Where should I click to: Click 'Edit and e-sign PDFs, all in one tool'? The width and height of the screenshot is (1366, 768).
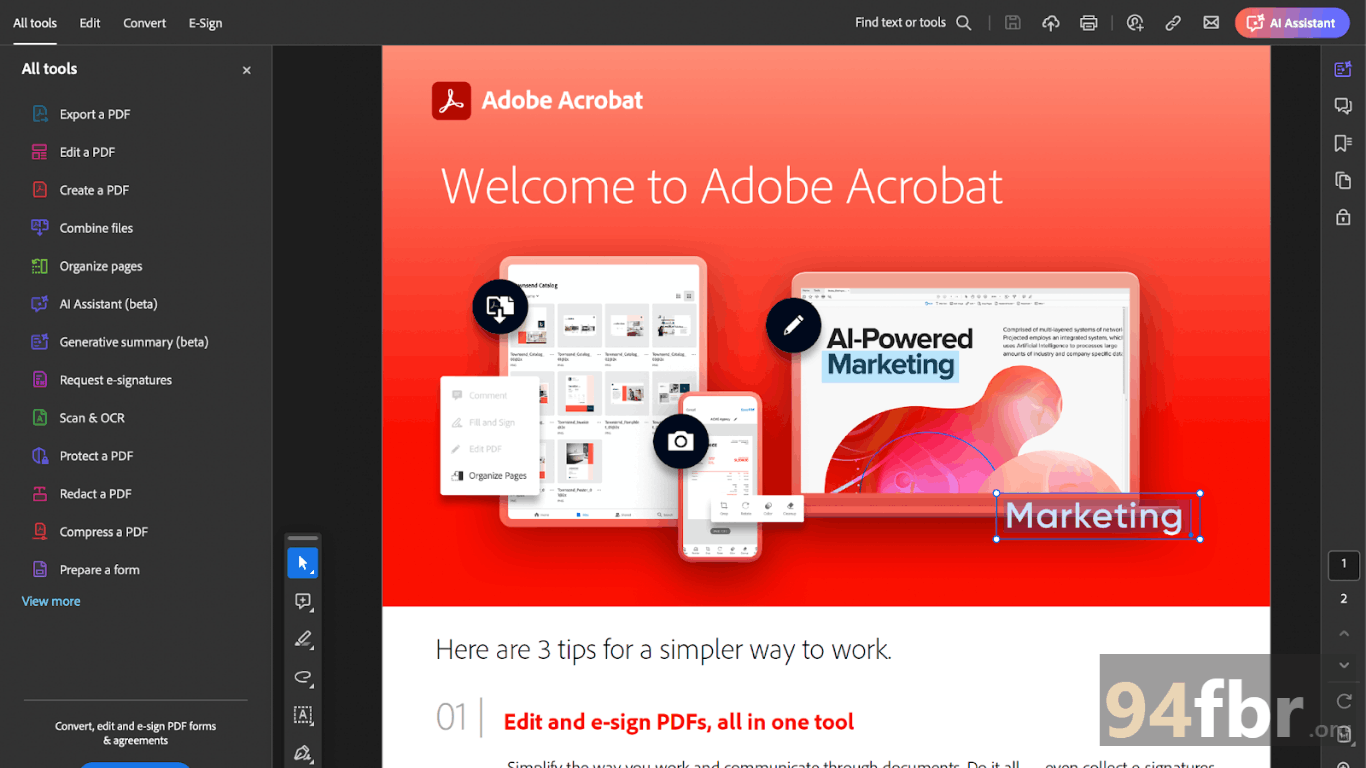click(x=679, y=722)
